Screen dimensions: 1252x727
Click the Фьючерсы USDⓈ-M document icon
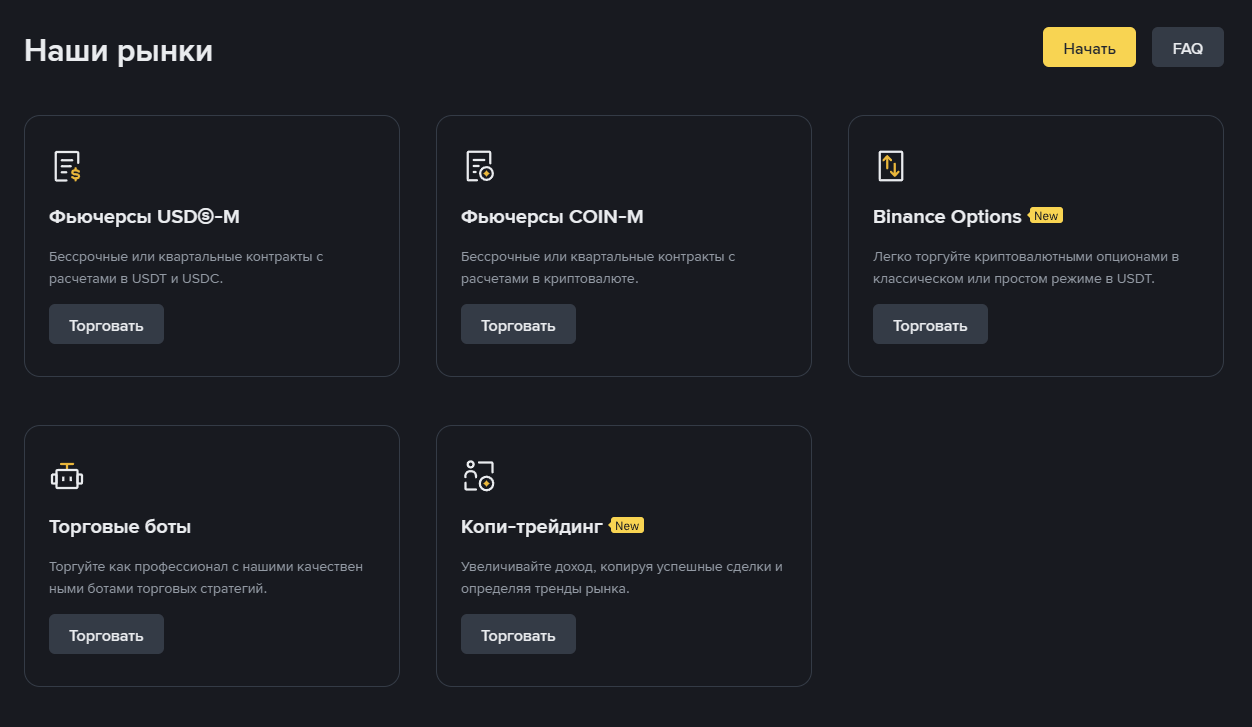[67, 166]
